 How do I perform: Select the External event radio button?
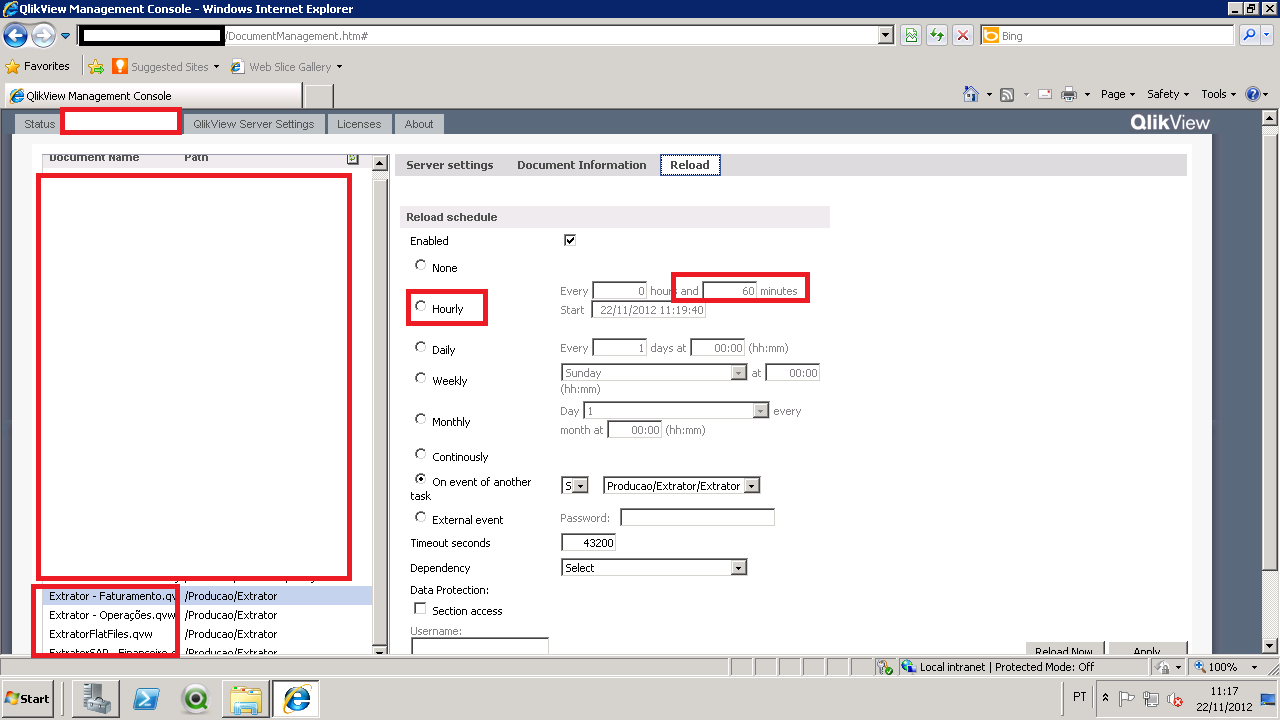(x=420, y=517)
